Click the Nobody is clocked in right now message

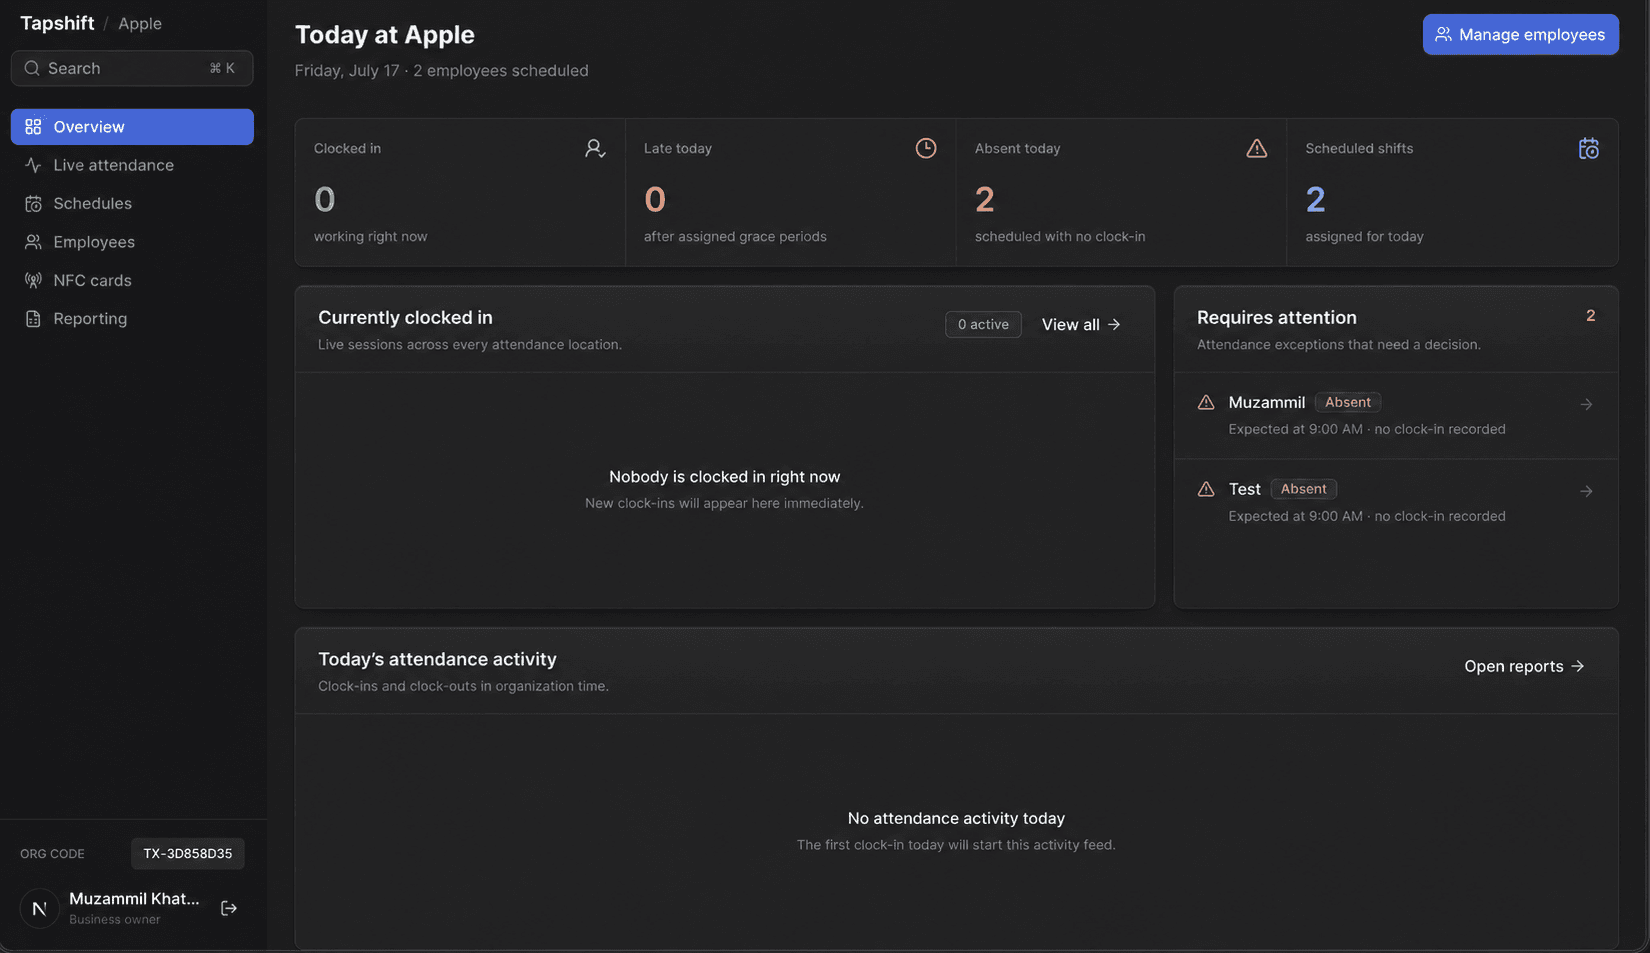point(725,477)
